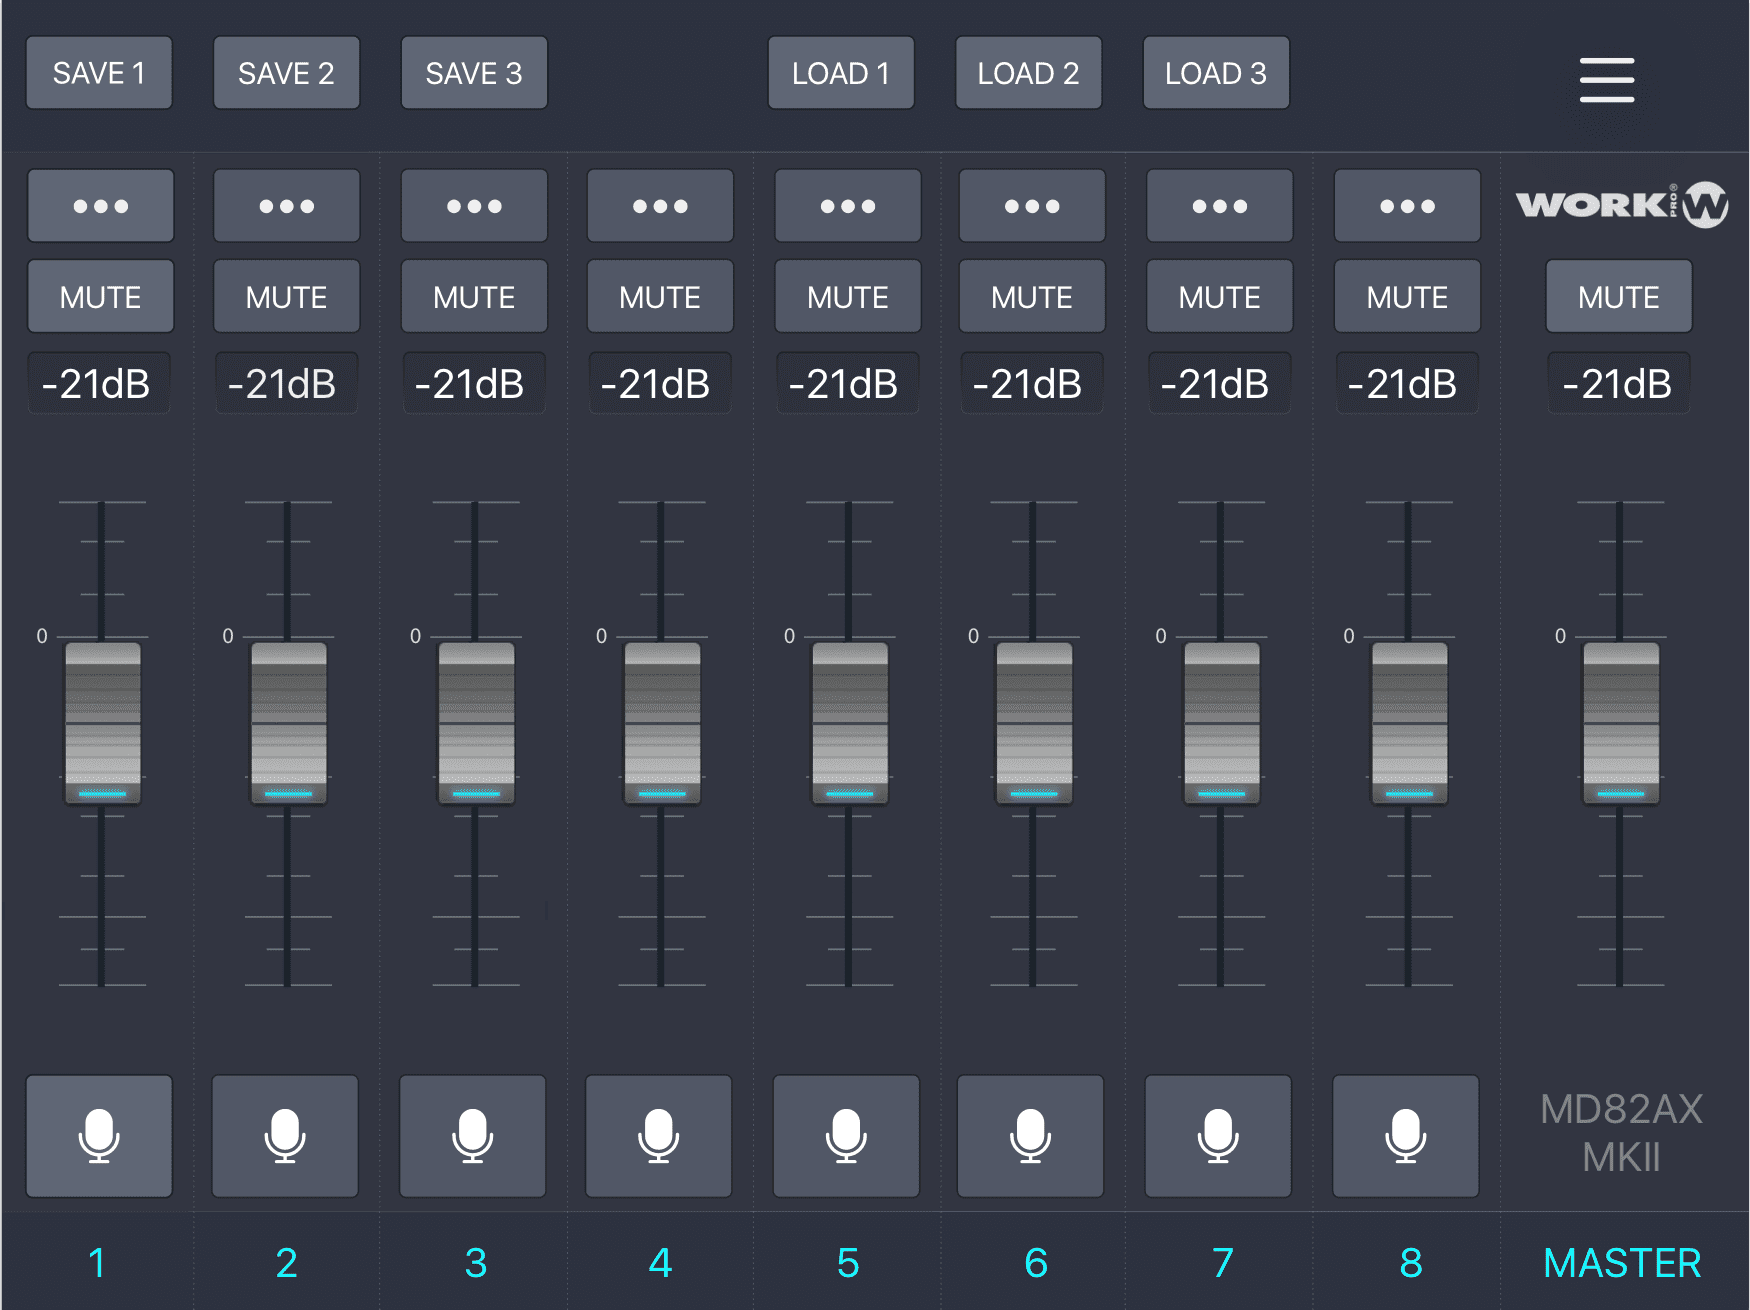Click the microphone icon for channel 3

tap(473, 1136)
